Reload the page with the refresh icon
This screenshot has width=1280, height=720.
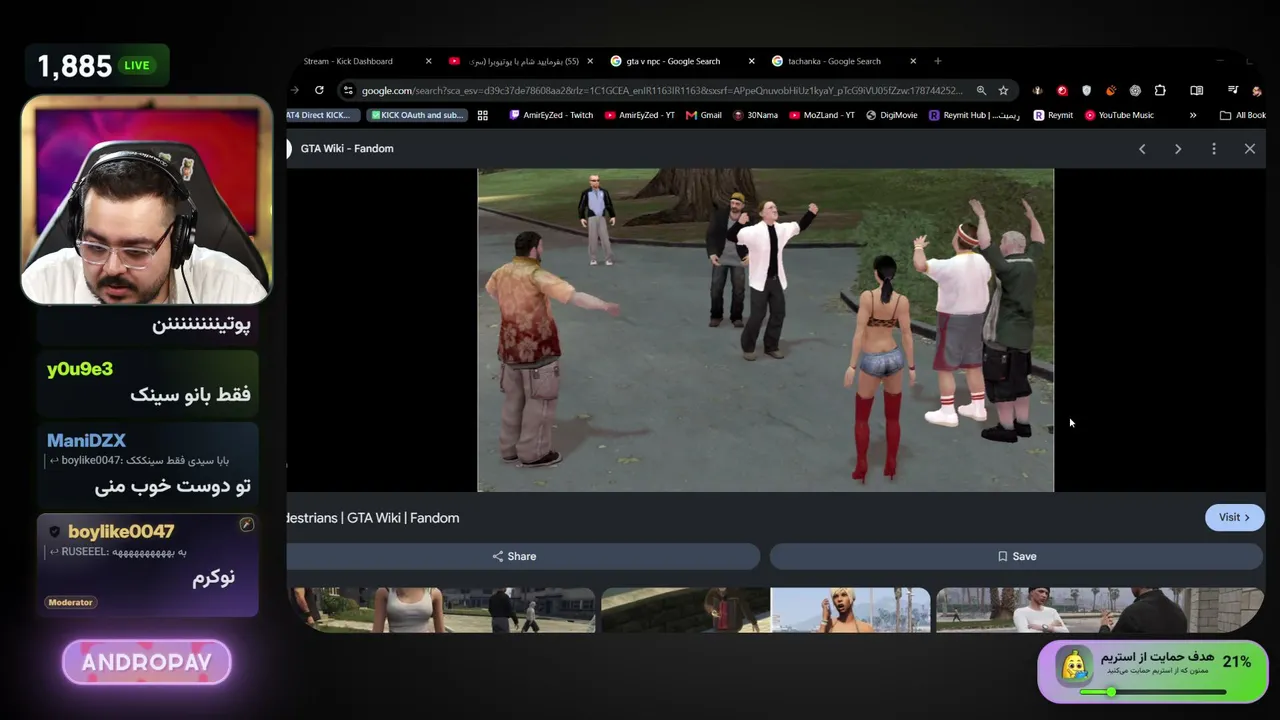click(x=319, y=90)
